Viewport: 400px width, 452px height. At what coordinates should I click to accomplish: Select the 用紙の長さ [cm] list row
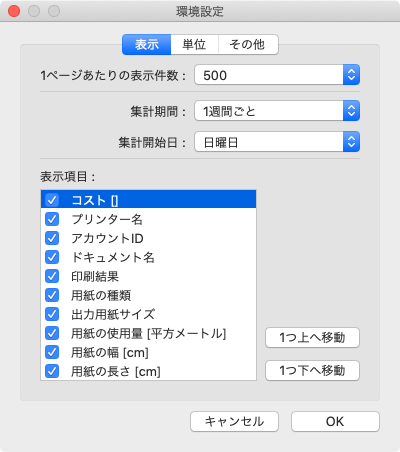coord(148,371)
